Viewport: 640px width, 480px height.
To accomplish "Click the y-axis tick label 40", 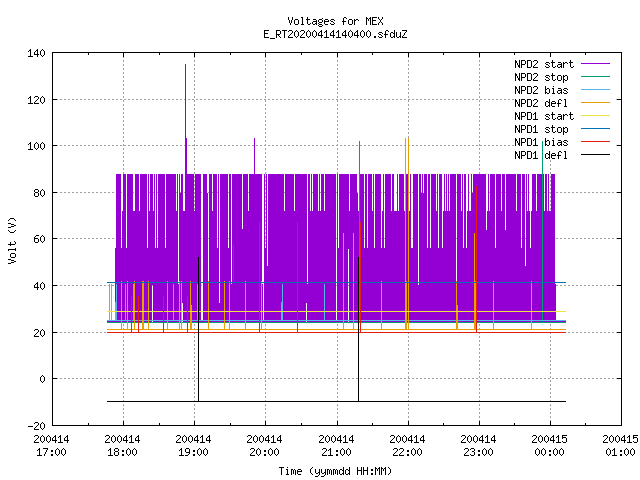I will [39, 286].
